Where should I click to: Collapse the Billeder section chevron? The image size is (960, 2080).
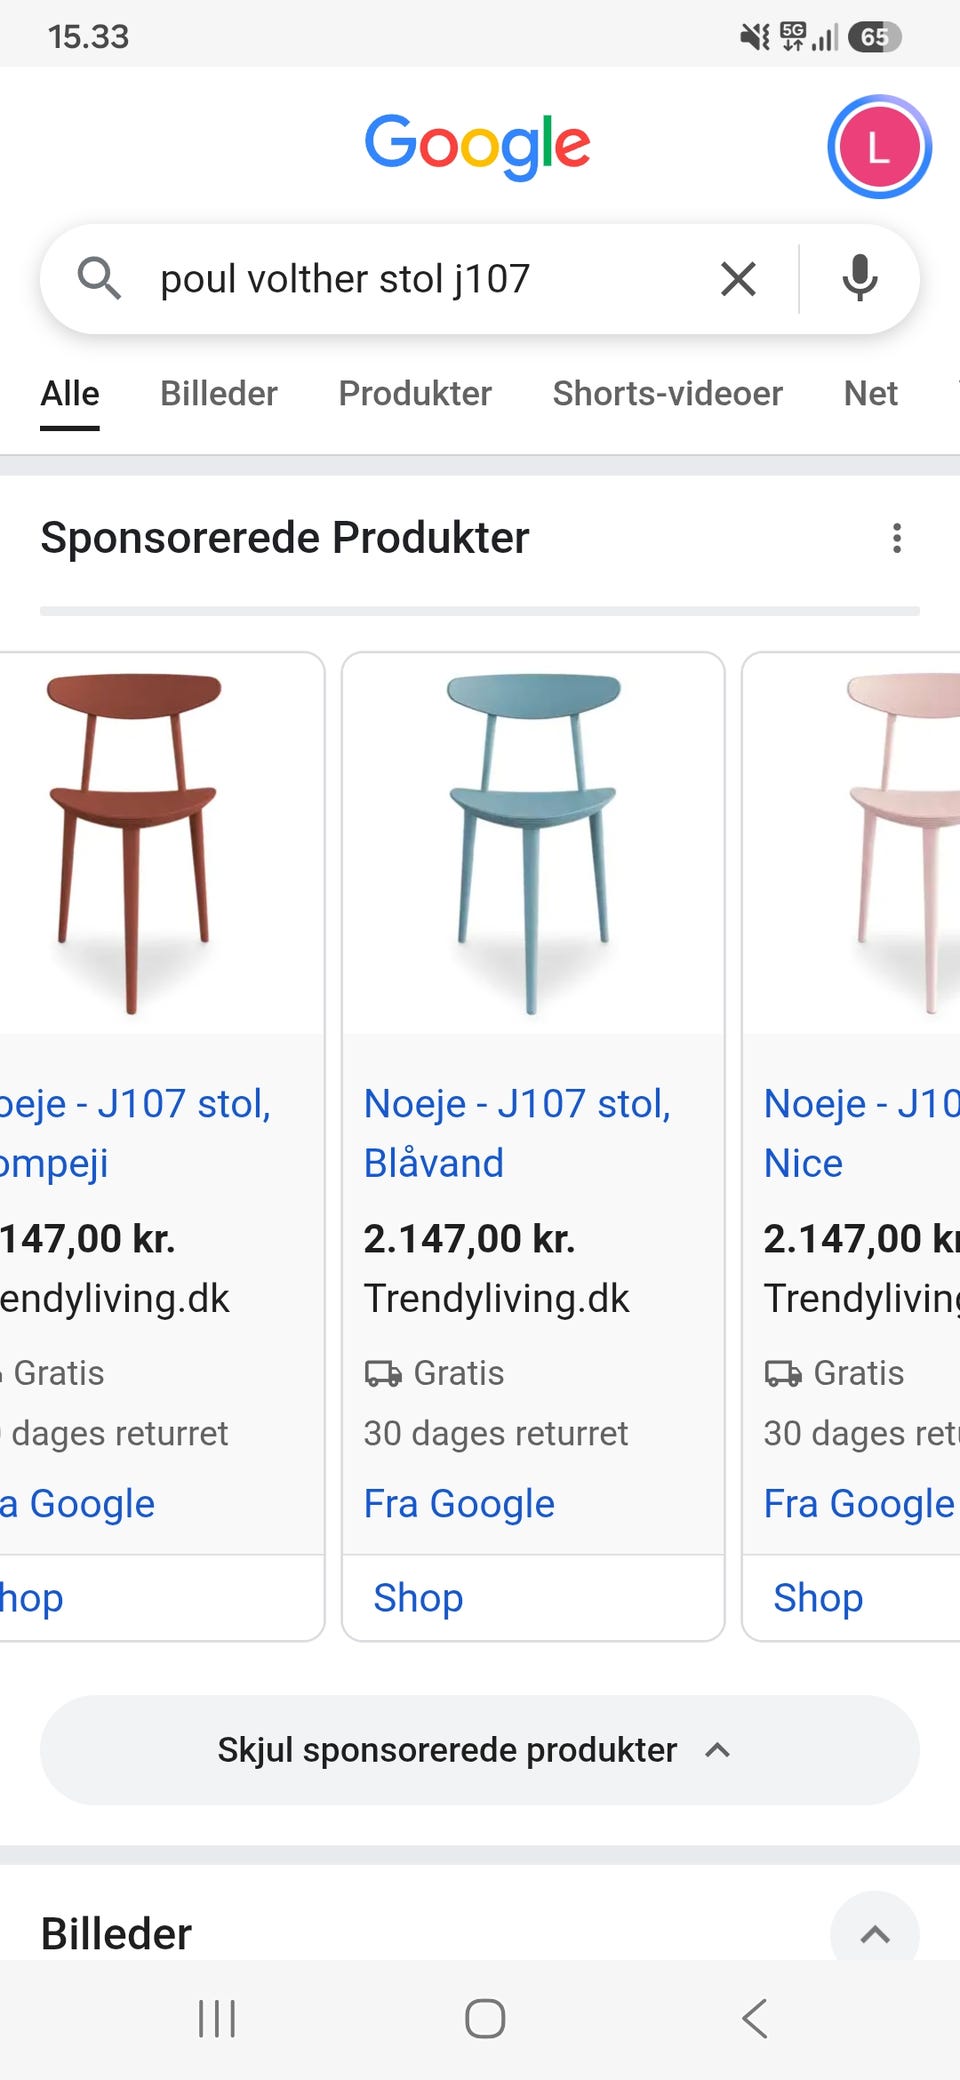[875, 1932]
